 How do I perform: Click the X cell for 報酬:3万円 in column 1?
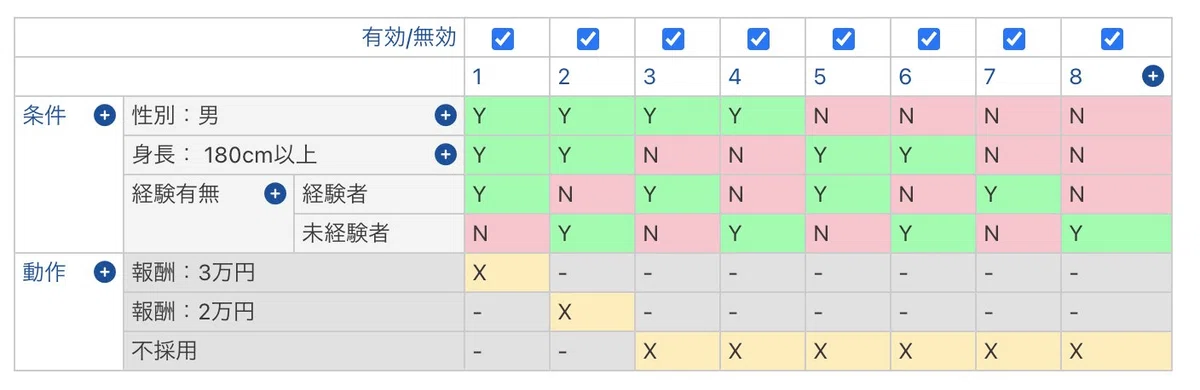506,272
